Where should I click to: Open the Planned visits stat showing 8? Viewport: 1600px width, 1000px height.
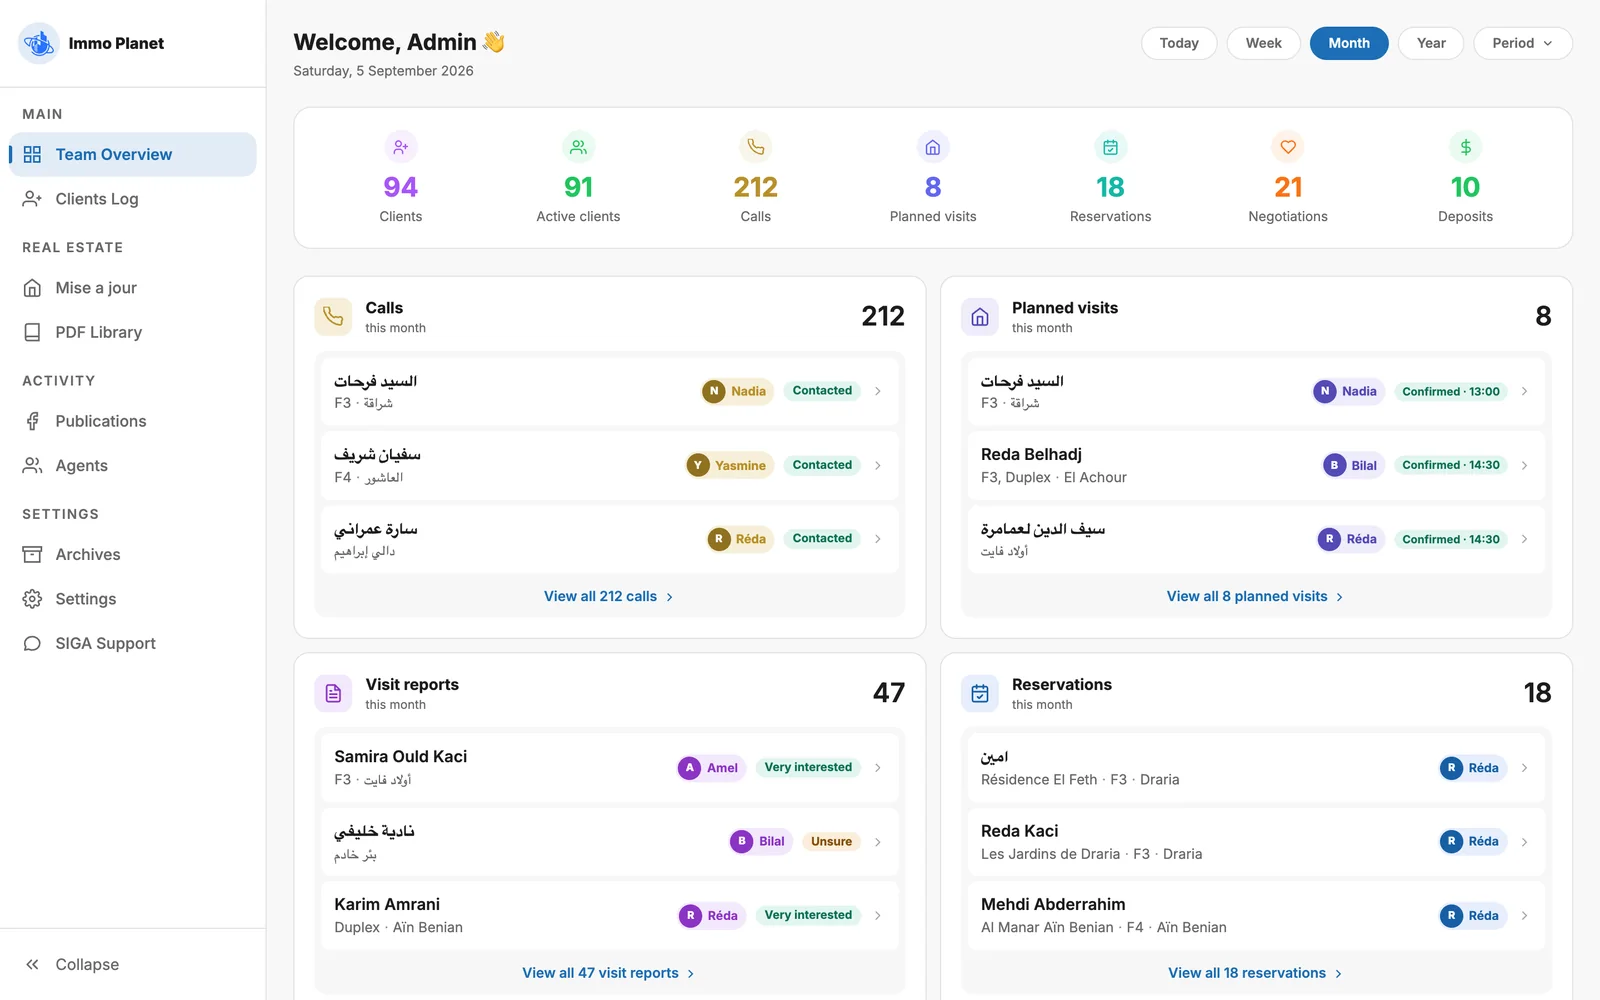pos(933,178)
